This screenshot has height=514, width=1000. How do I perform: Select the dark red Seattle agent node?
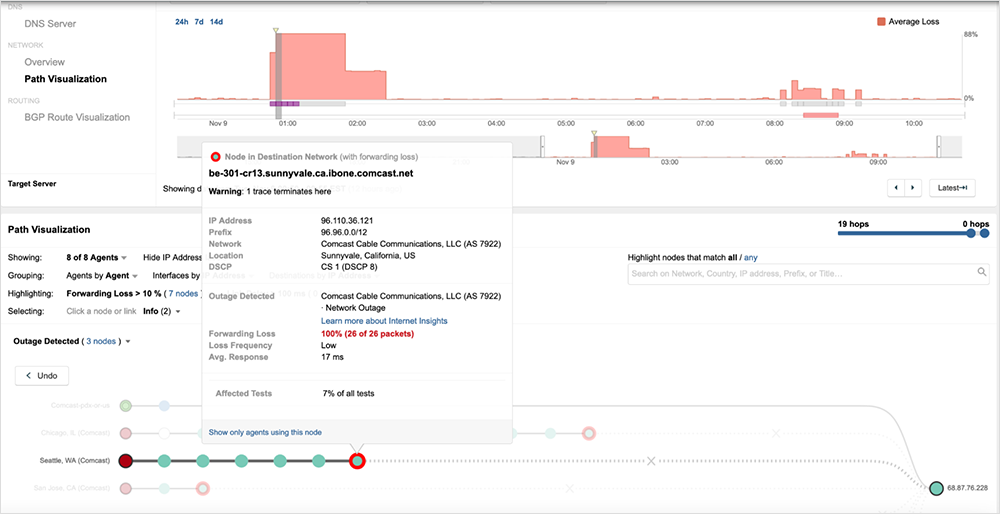[126, 461]
